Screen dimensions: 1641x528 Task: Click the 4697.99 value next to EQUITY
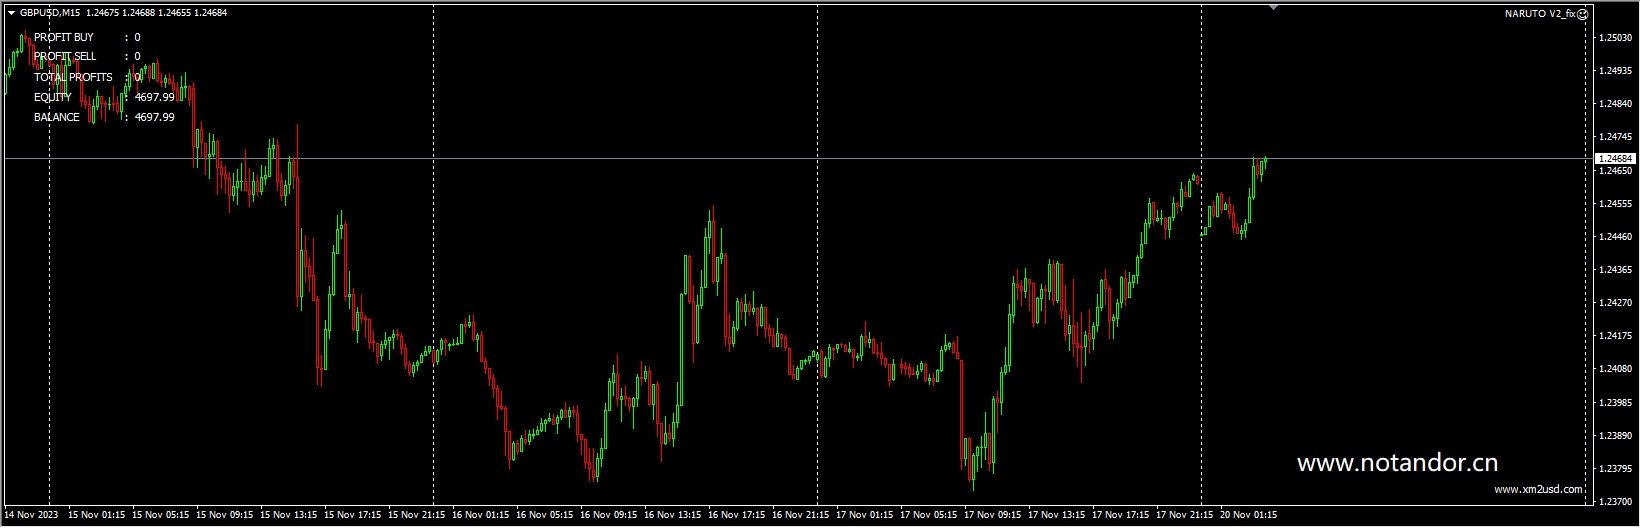155,97
